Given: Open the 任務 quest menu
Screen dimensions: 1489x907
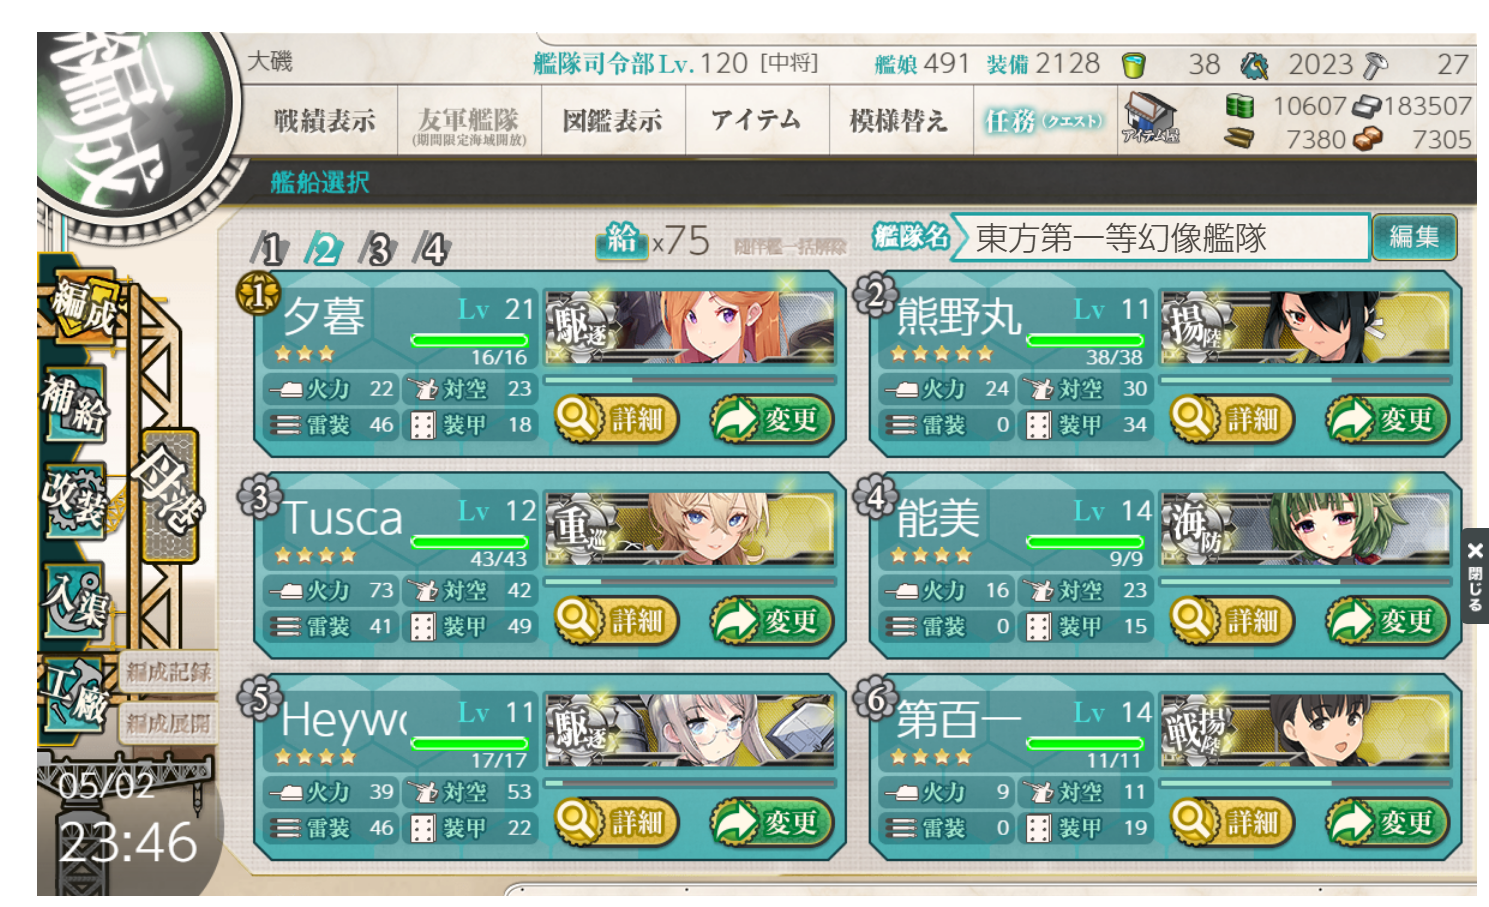Looking at the screenshot, I should click(1045, 121).
